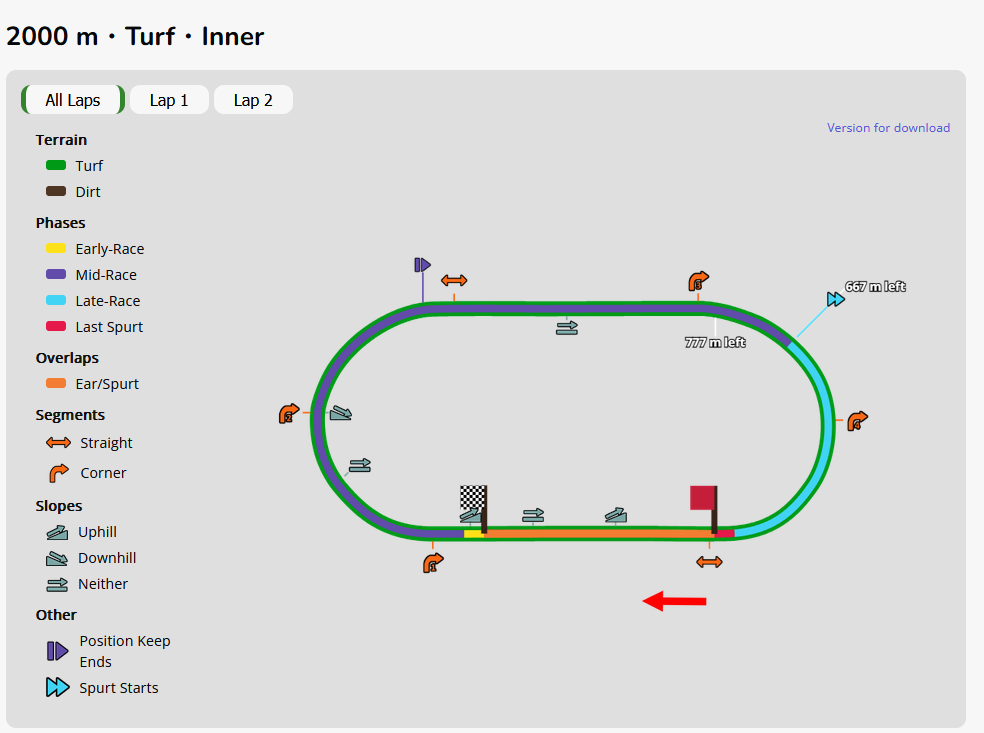Screen dimensions: 984x733
Task: Click the corner 3 marker on track
Action: [698, 281]
